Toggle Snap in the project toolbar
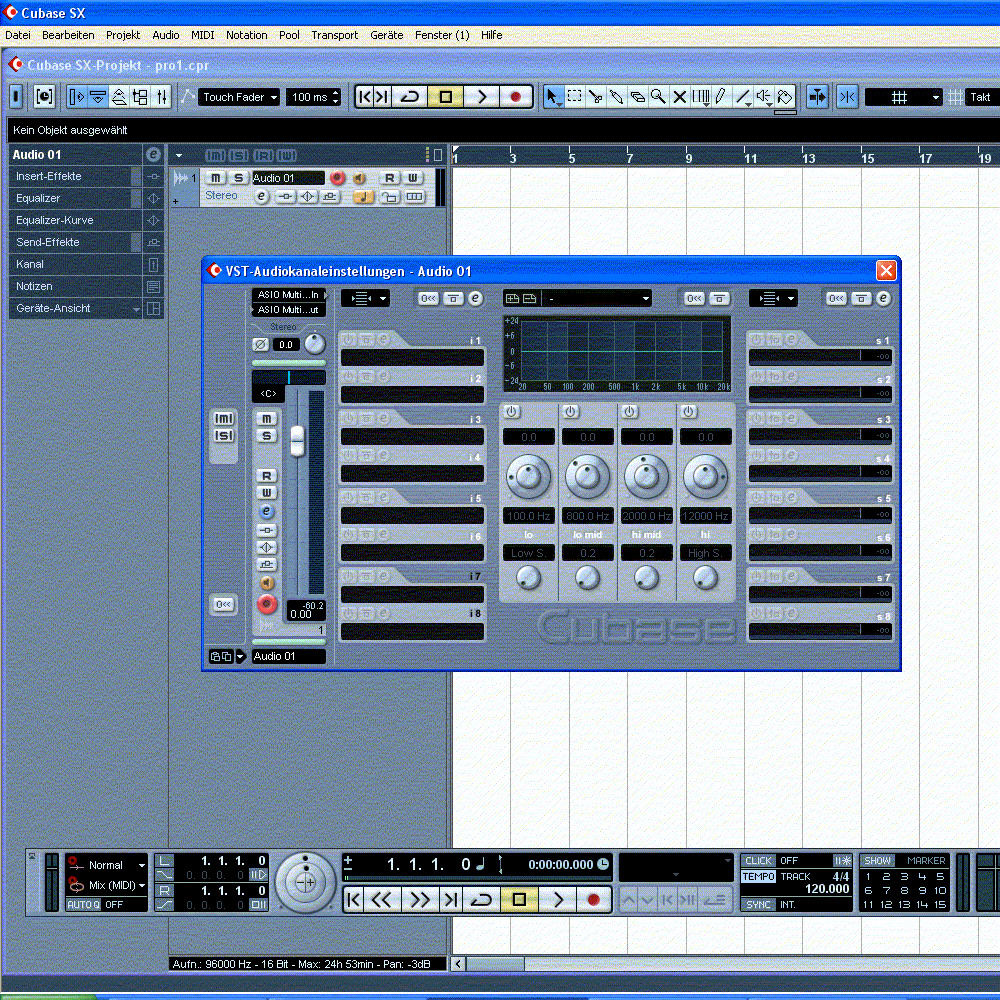The width and height of the screenshot is (1000, 1000). 847,97
